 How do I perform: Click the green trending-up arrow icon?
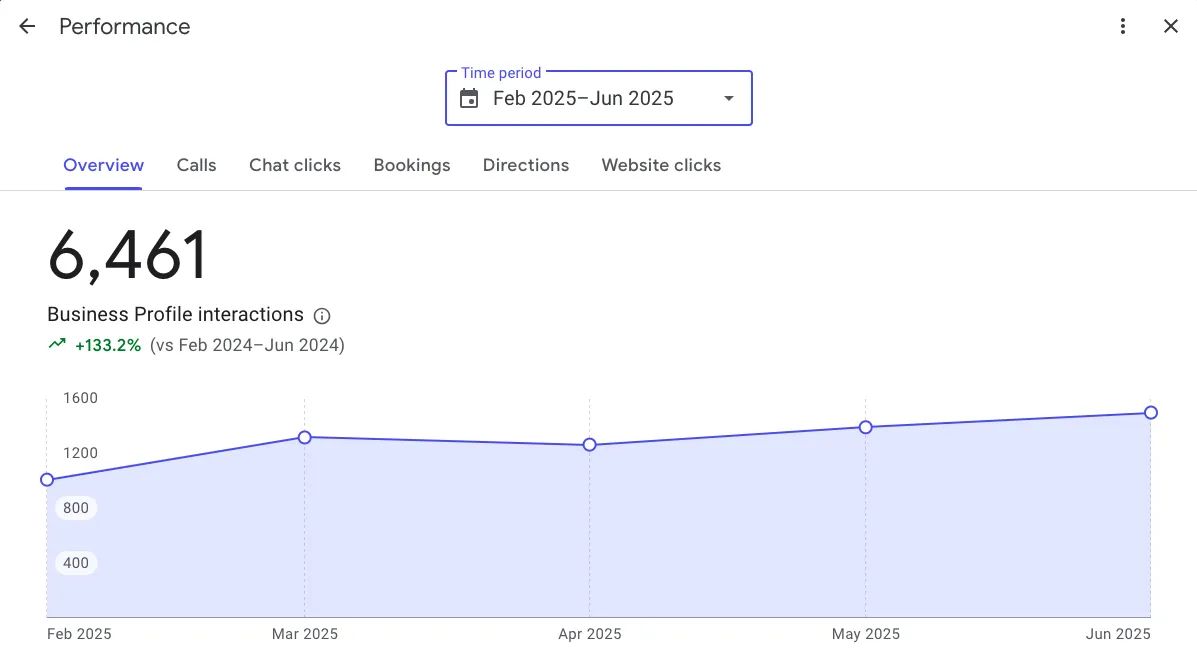click(57, 344)
